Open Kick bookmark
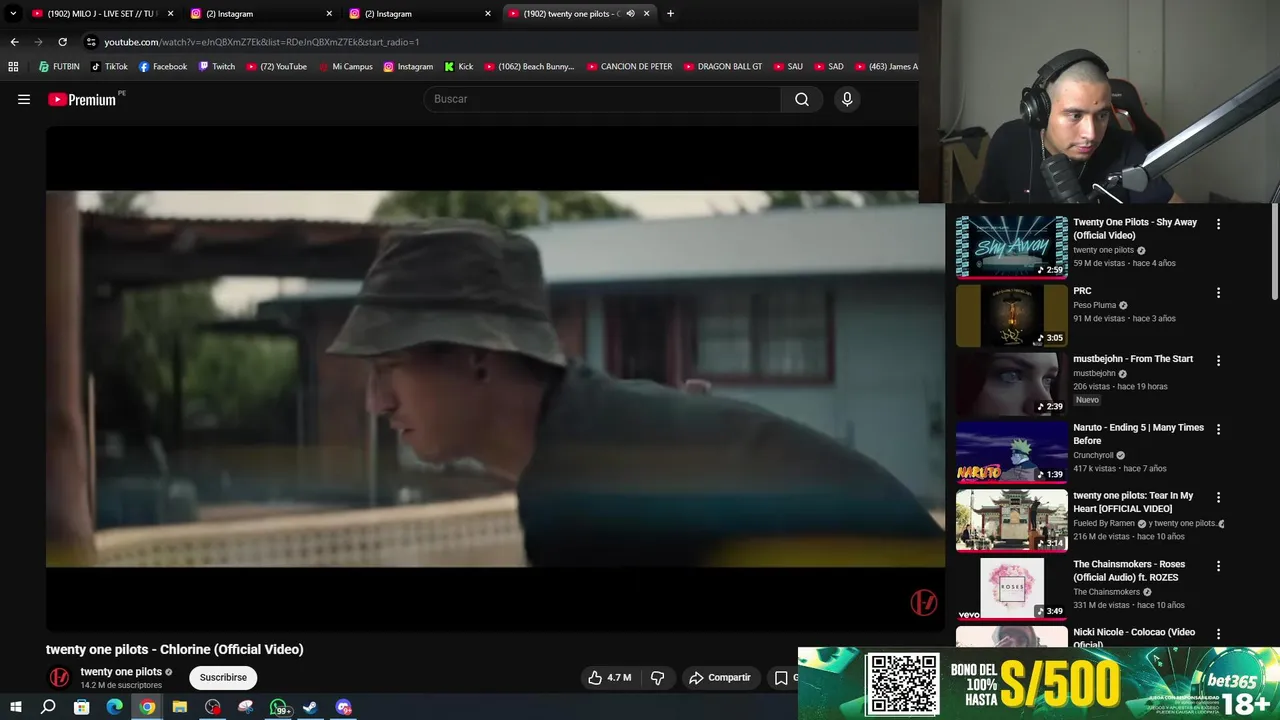 458,67
